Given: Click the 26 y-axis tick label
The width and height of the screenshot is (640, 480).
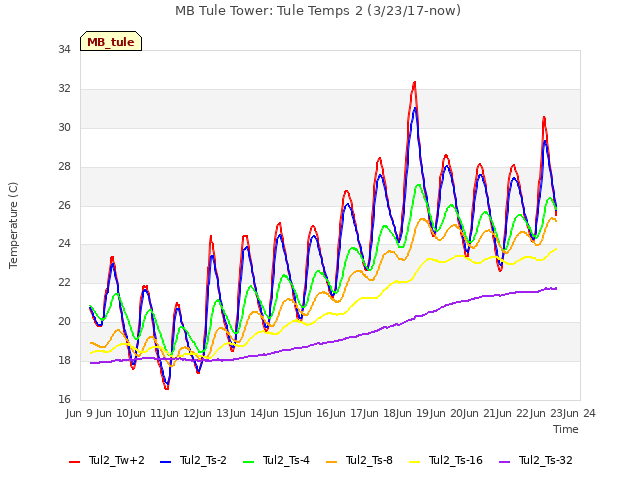Looking at the screenshot, I should tap(64, 205).
